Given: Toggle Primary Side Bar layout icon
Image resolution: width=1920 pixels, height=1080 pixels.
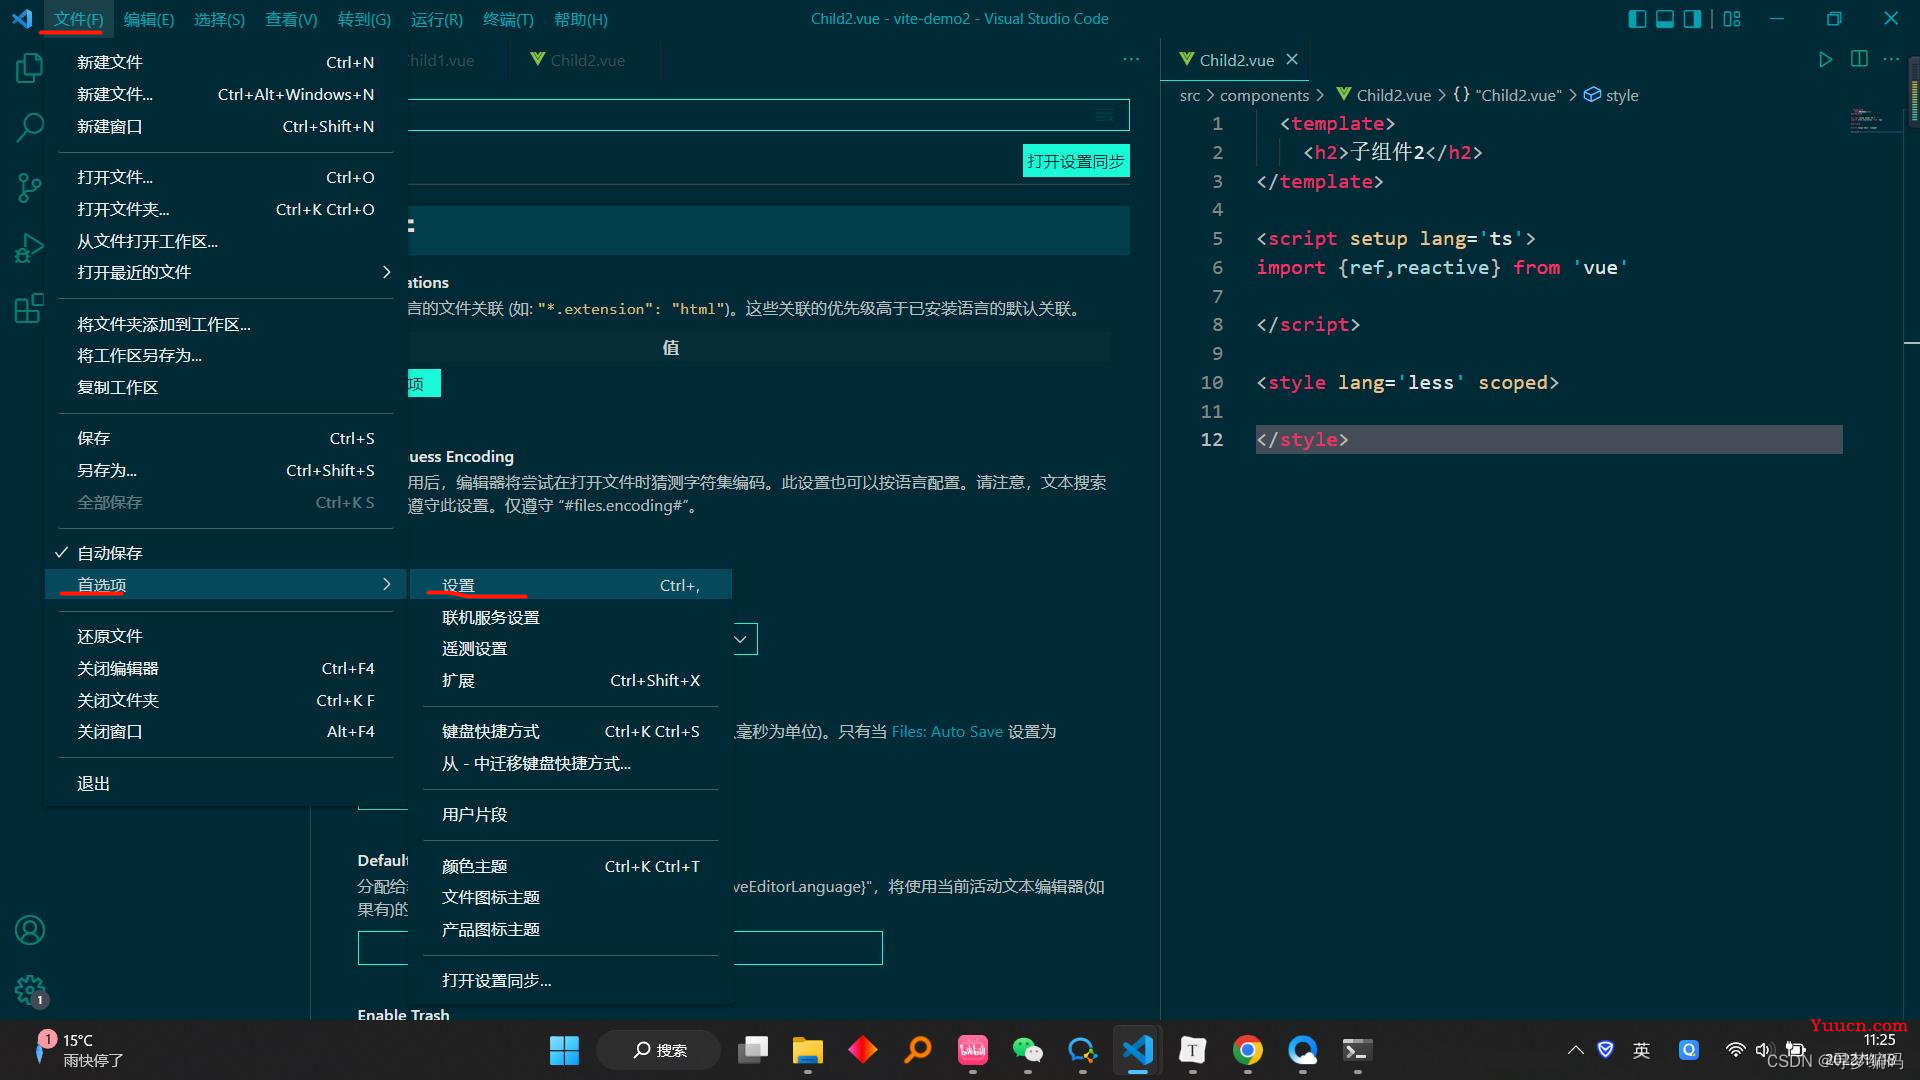Looking at the screenshot, I should (1637, 19).
